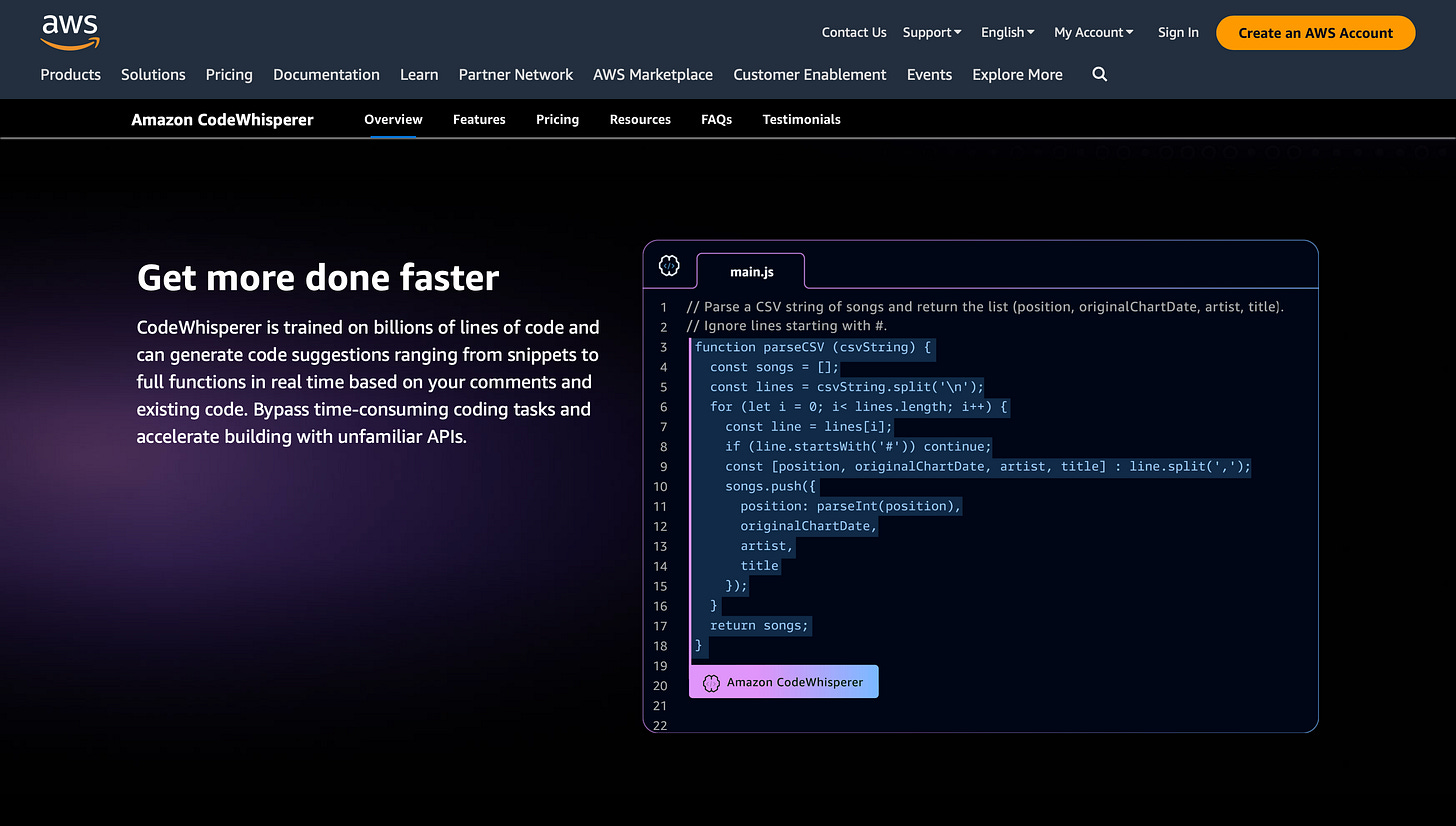This screenshot has height=826, width=1456.
Task: Click the CodeWhisperer brain icon beside main.js
Action: pos(669,266)
